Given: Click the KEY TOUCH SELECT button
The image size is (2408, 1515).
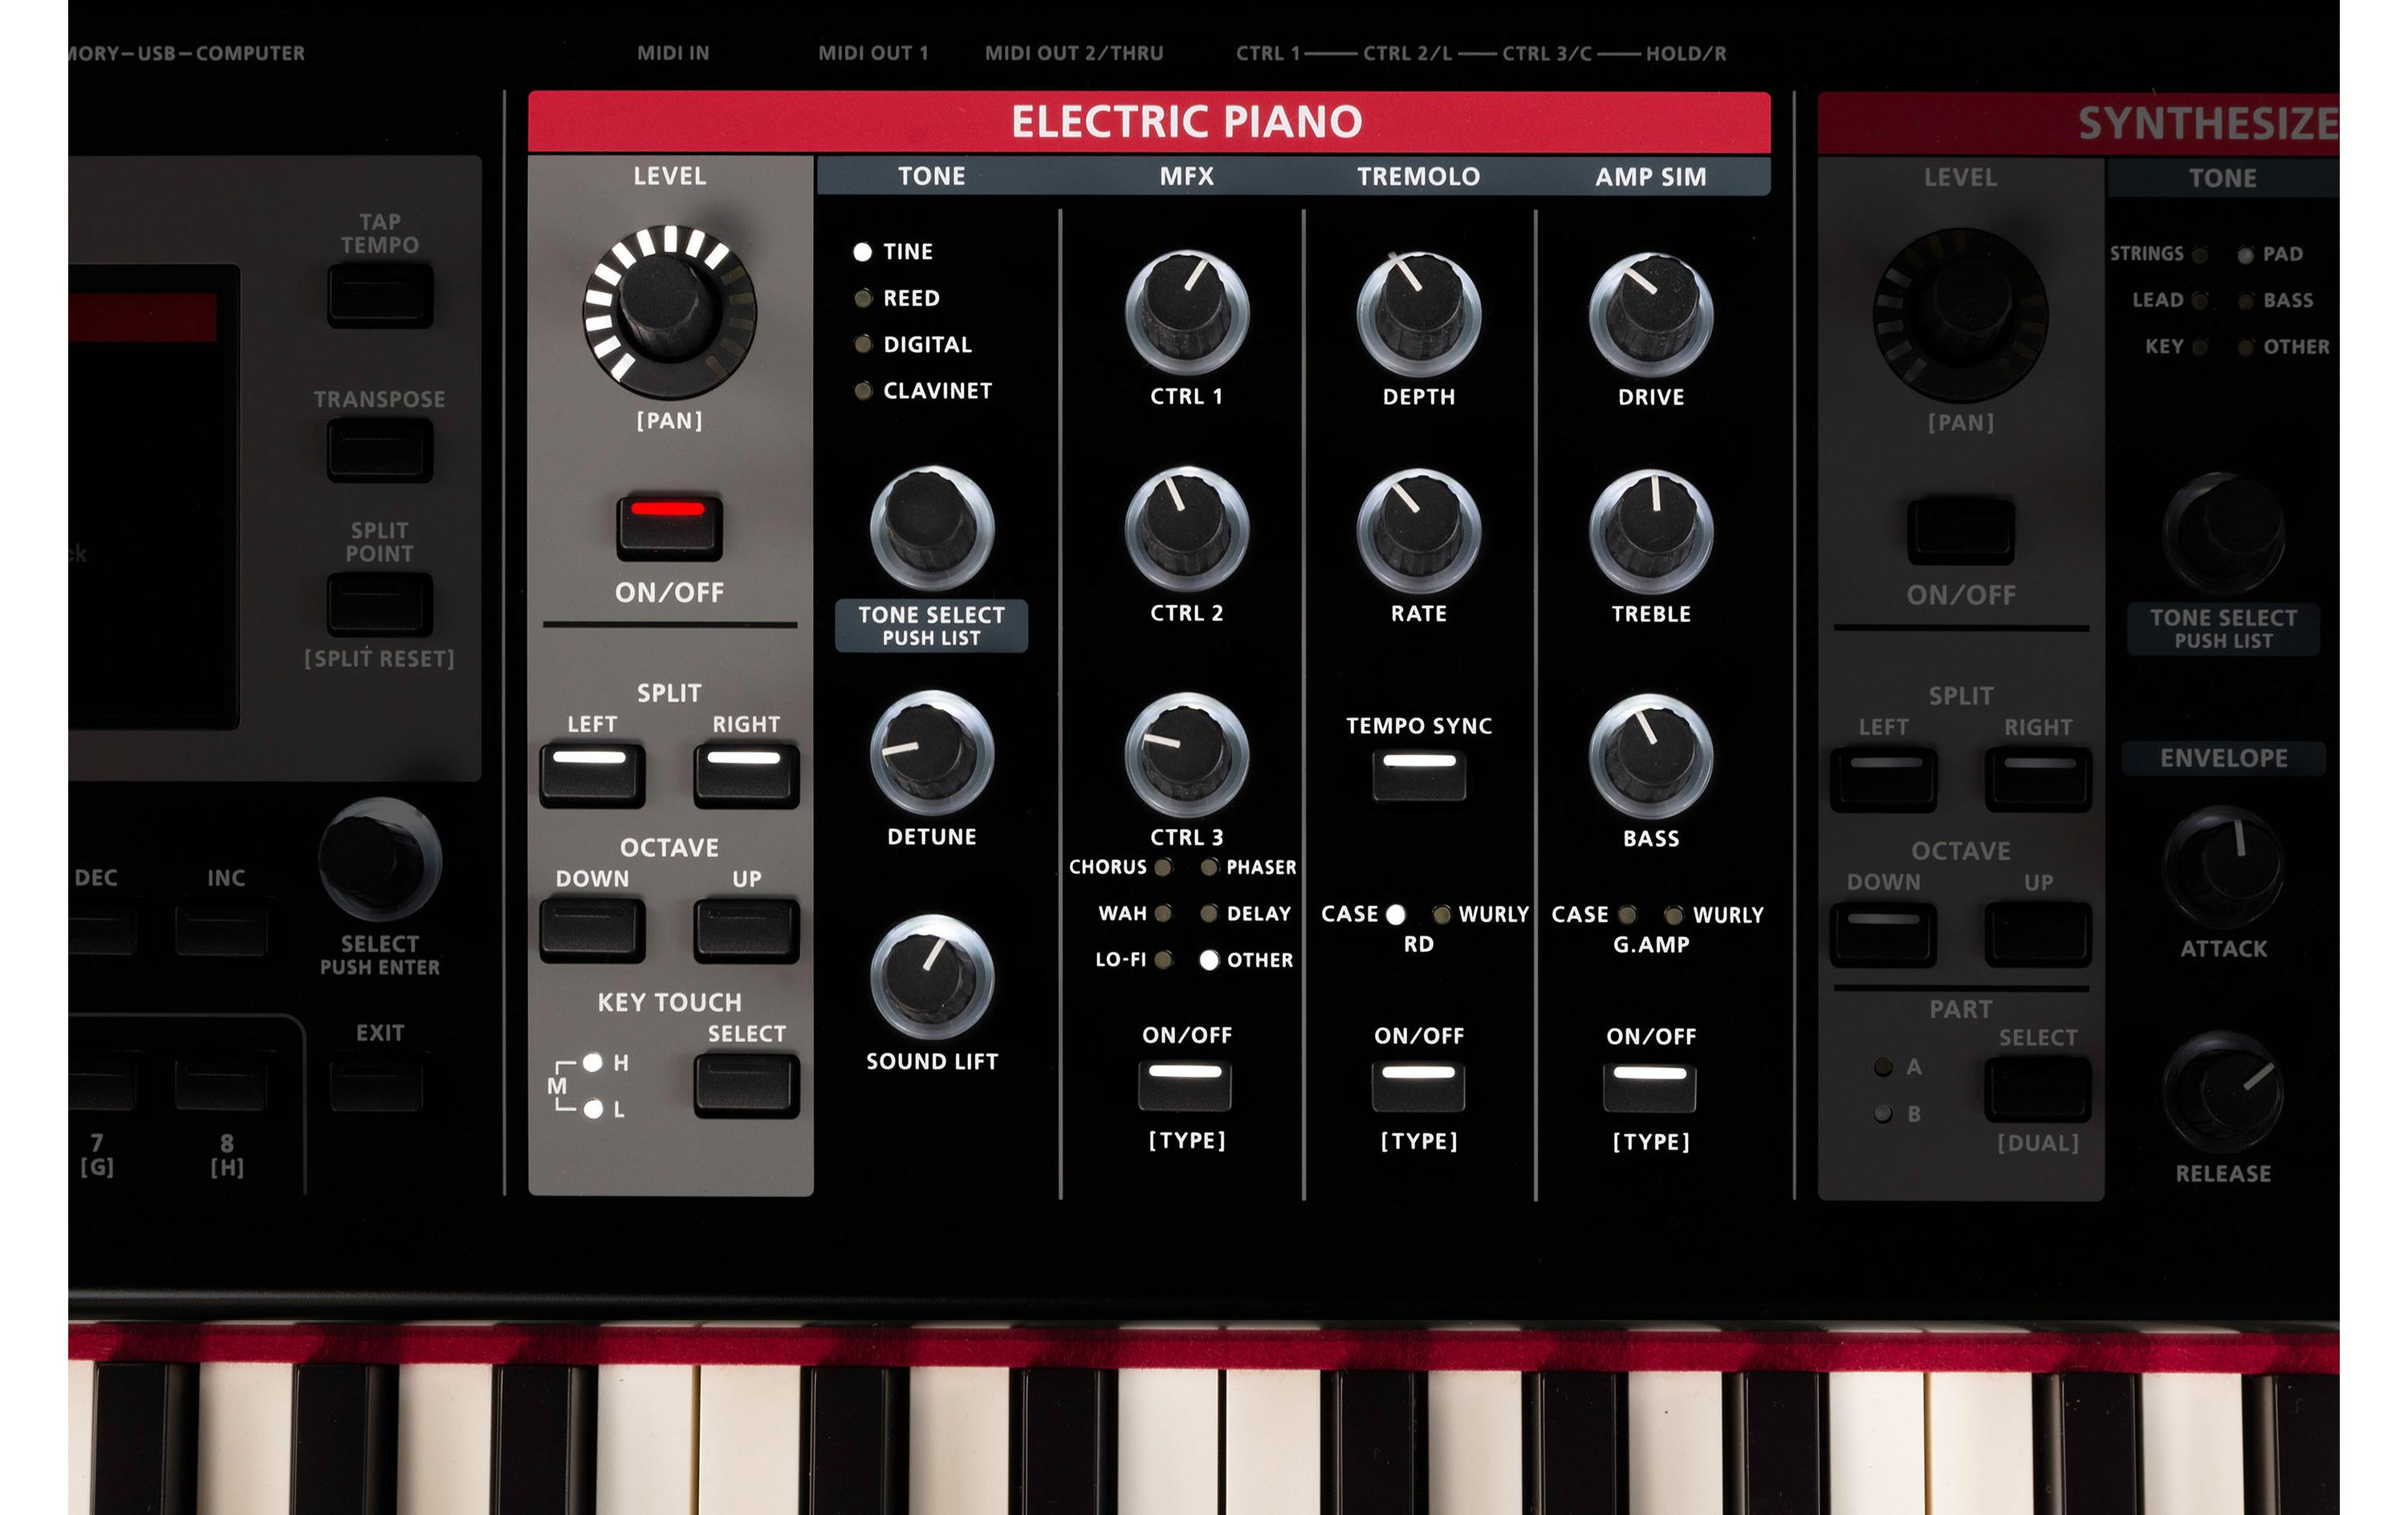Looking at the screenshot, I should click(746, 1085).
